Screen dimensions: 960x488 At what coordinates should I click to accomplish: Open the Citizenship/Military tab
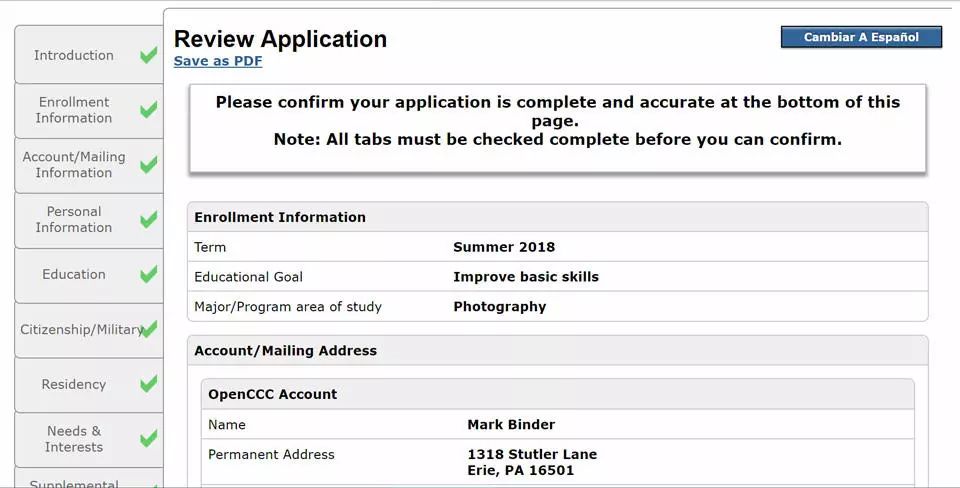click(x=89, y=329)
